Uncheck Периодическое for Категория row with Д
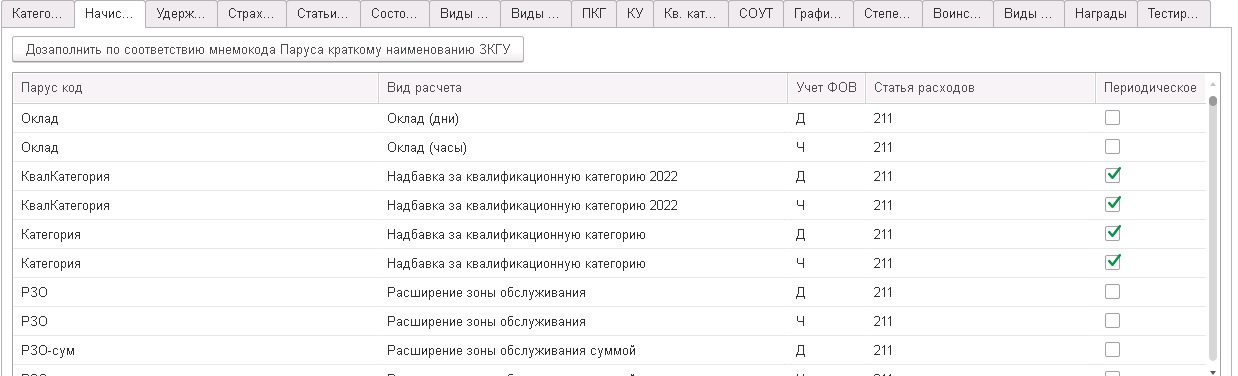Image resolution: width=1238 pixels, height=376 pixels. (x=1112, y=234)
